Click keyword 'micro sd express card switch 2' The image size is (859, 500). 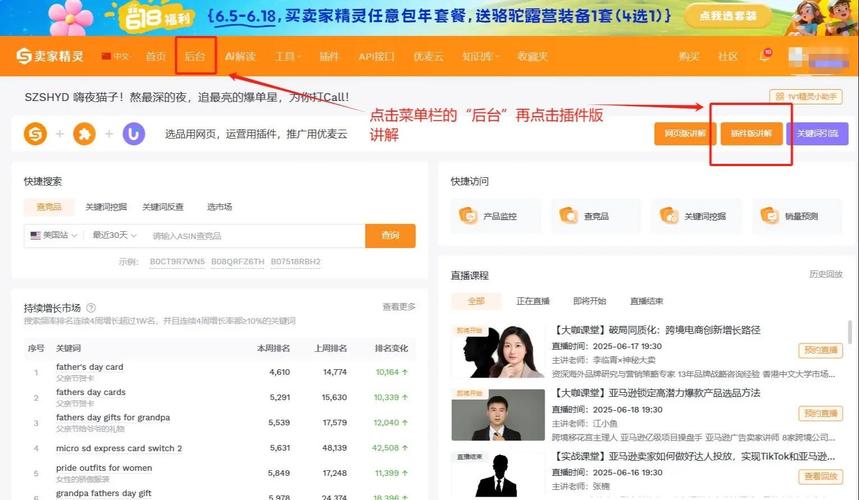[119, 448]
